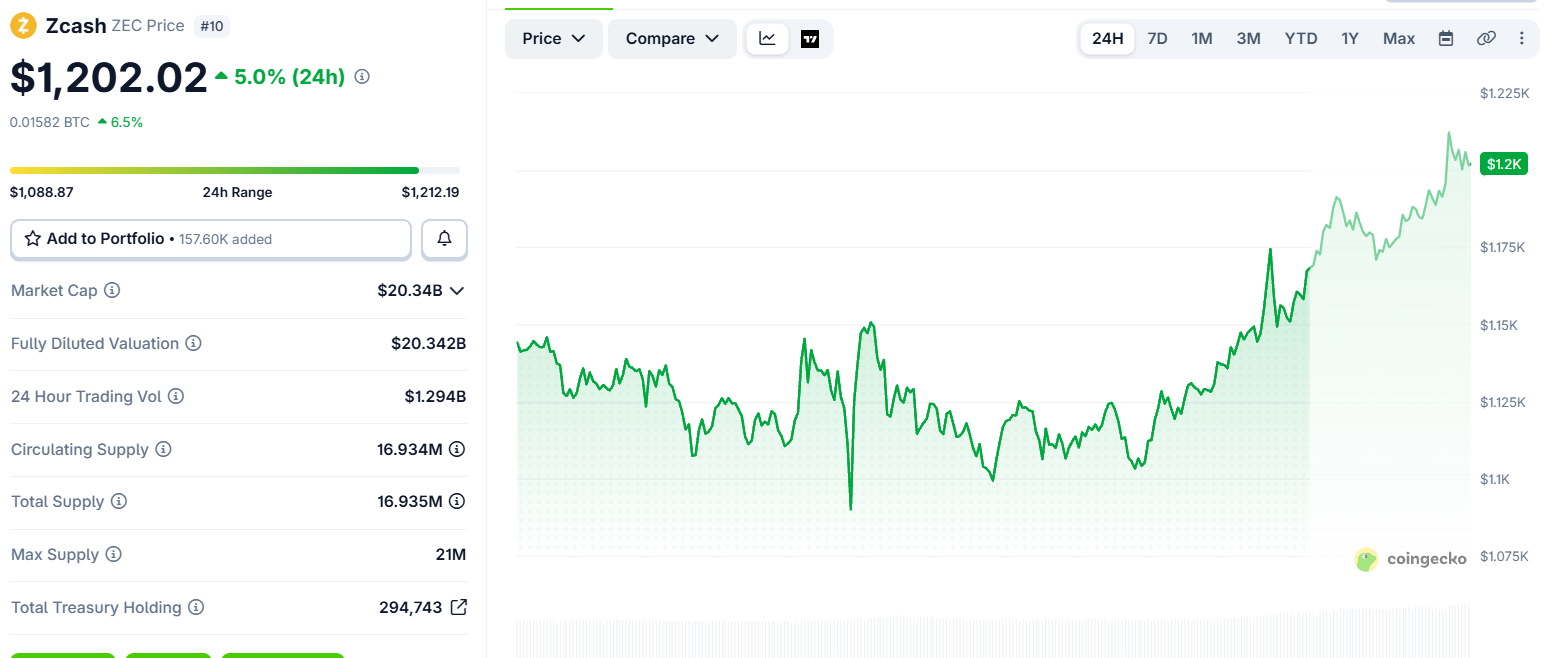
Task: Open external link beside 294,743
Action: click(459, 607)
